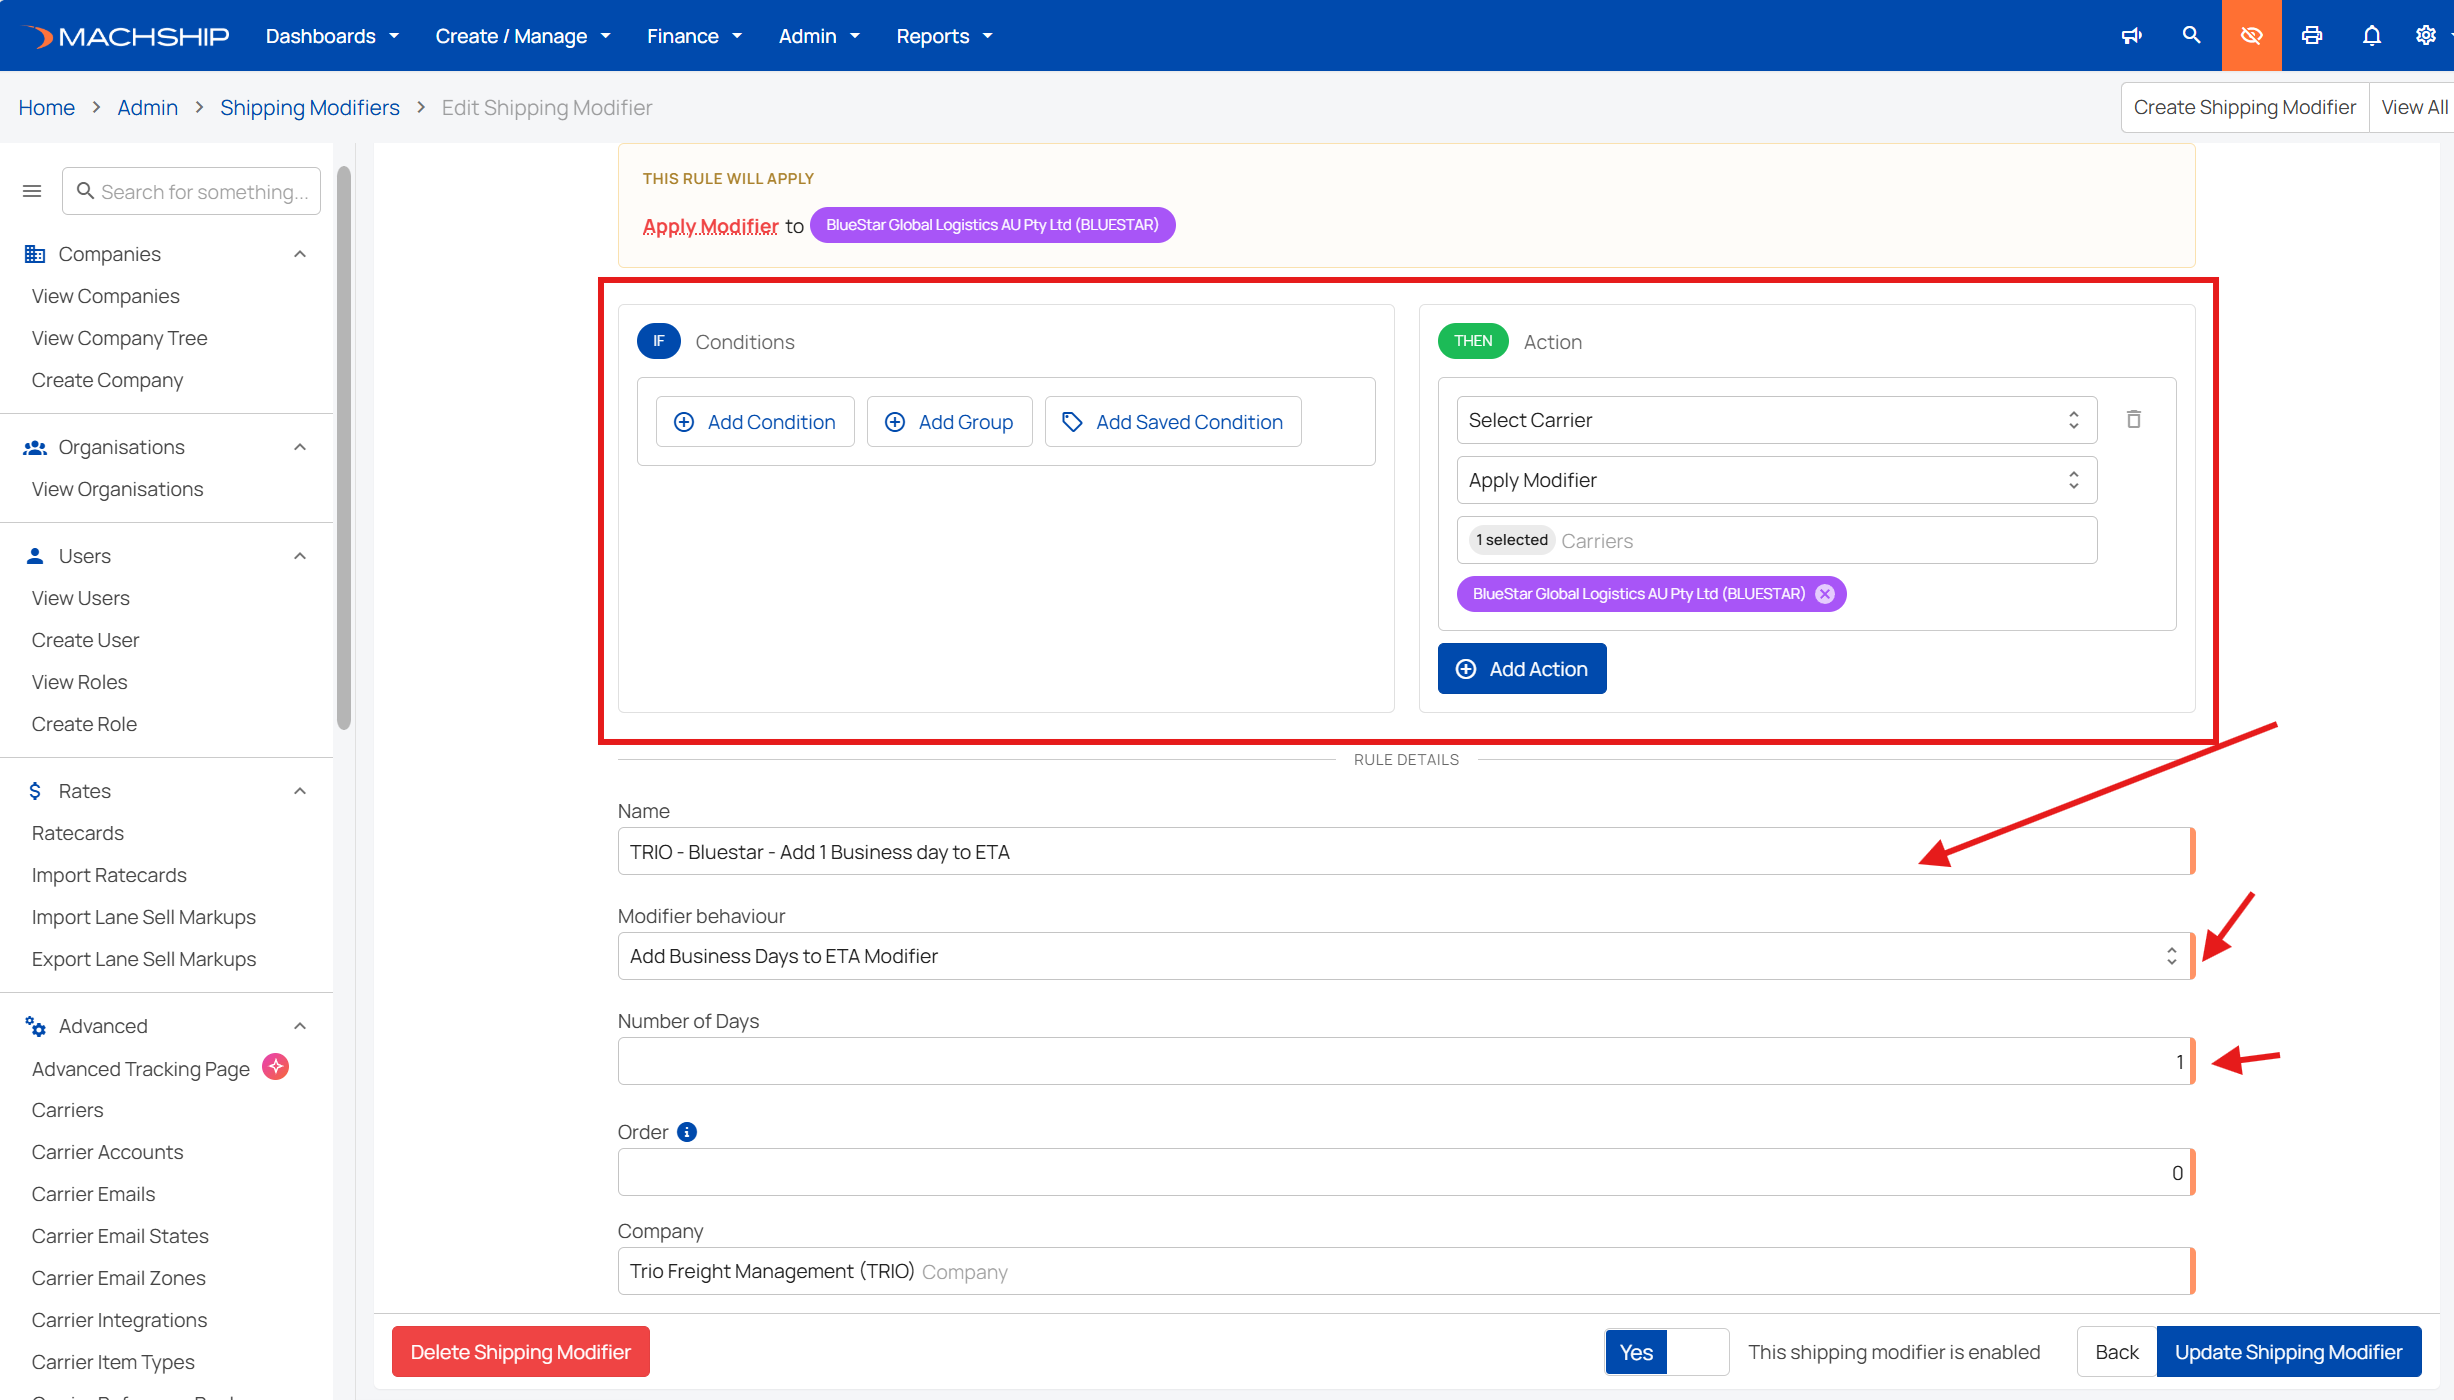Viewport: 2454px width, 1400px height.
Task: Open the Apply Modifier action dropdown
Action: click(x=1777, y=480)
